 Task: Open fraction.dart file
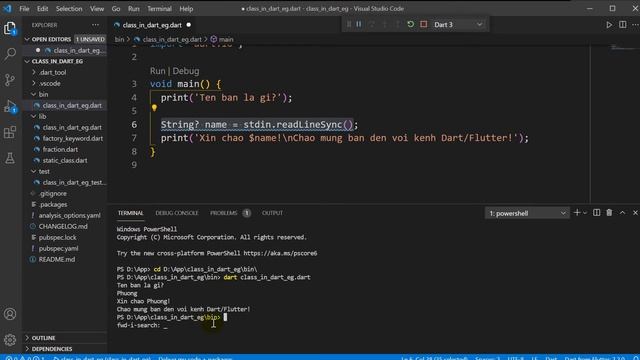pos(60,149)
